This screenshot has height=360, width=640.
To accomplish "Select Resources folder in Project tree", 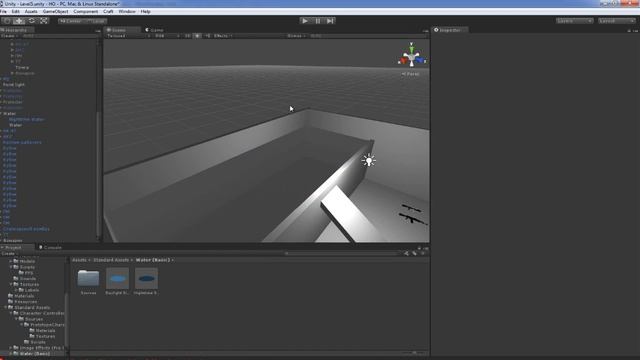I will [x=26, y=302].
